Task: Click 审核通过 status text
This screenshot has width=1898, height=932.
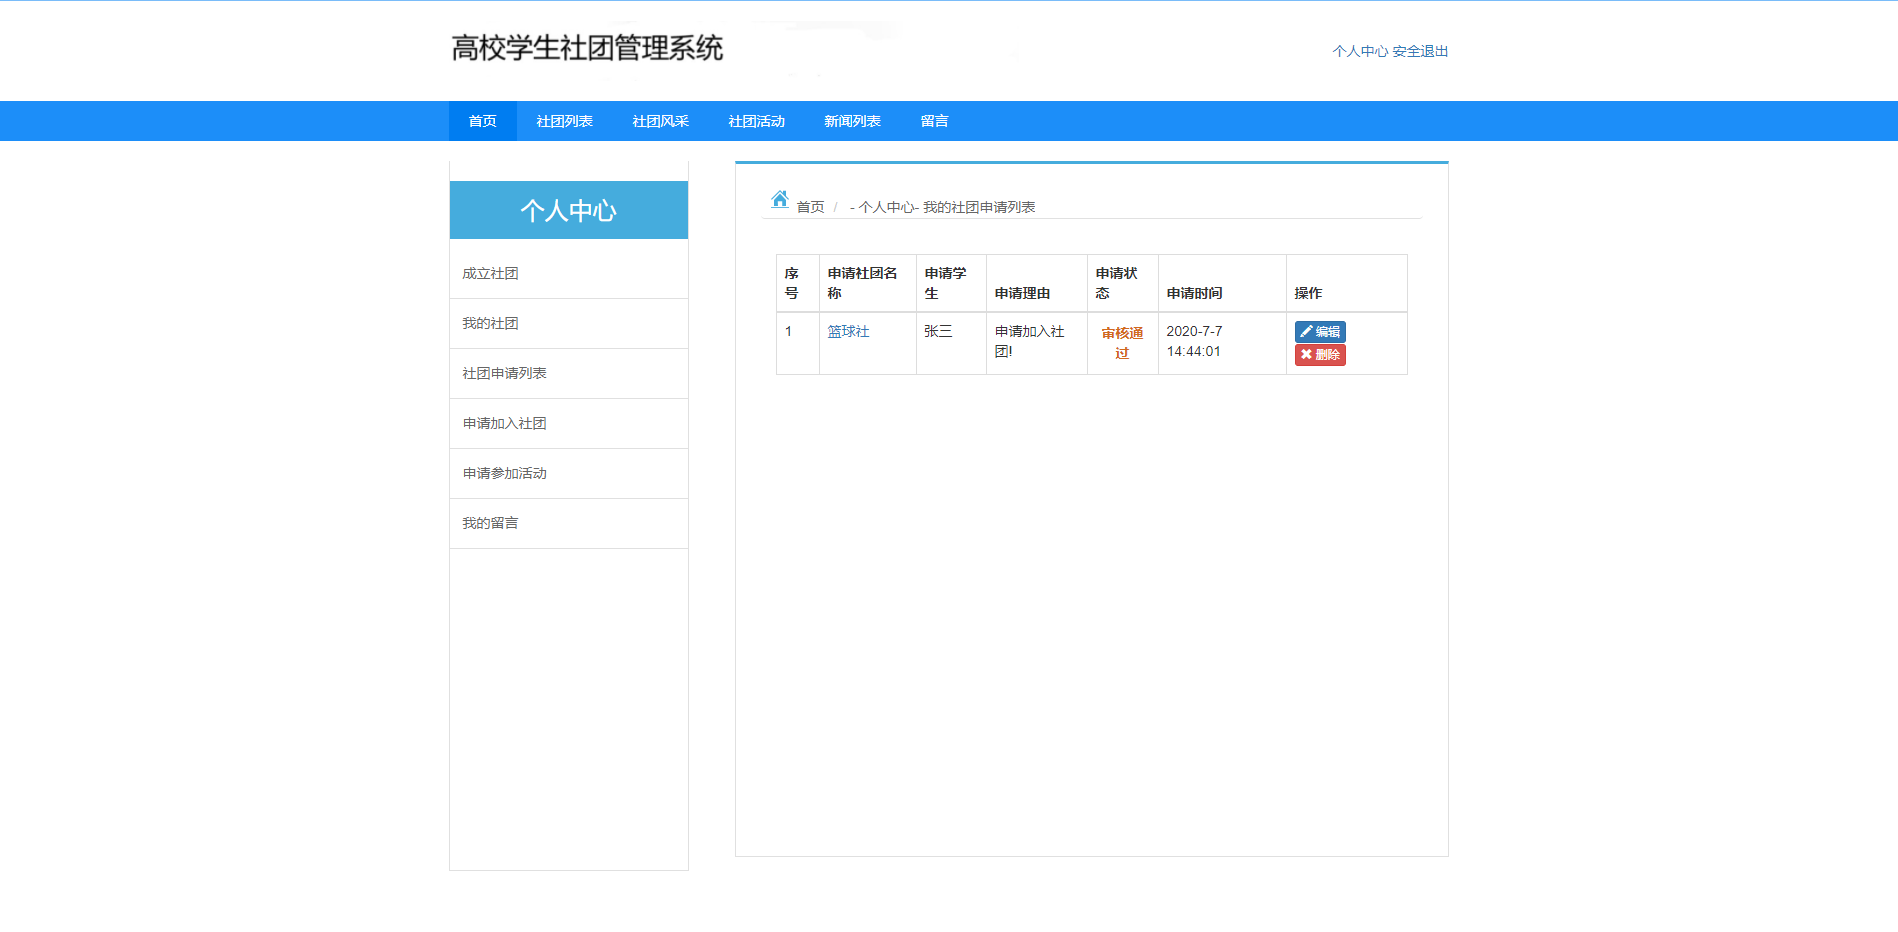Action: (1122, 343)
